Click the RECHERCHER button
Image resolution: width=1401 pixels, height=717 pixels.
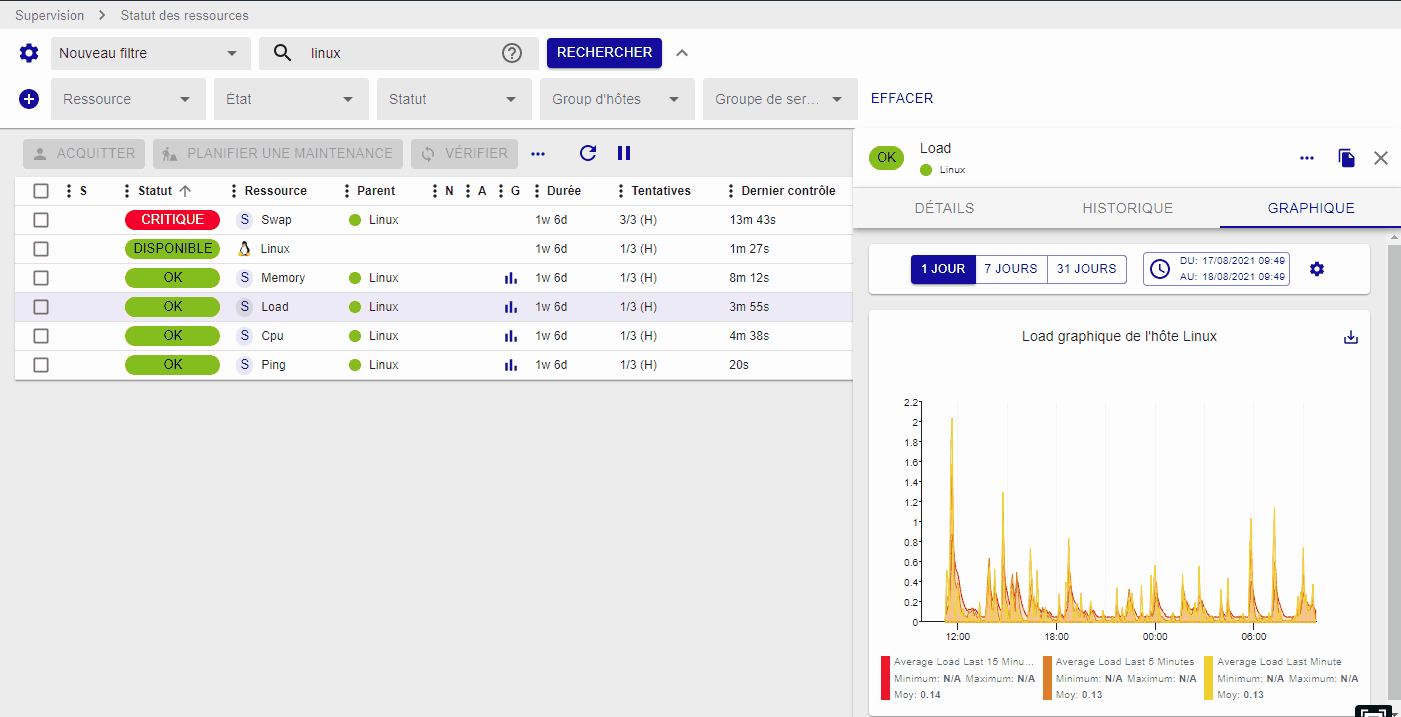(604, 52)
